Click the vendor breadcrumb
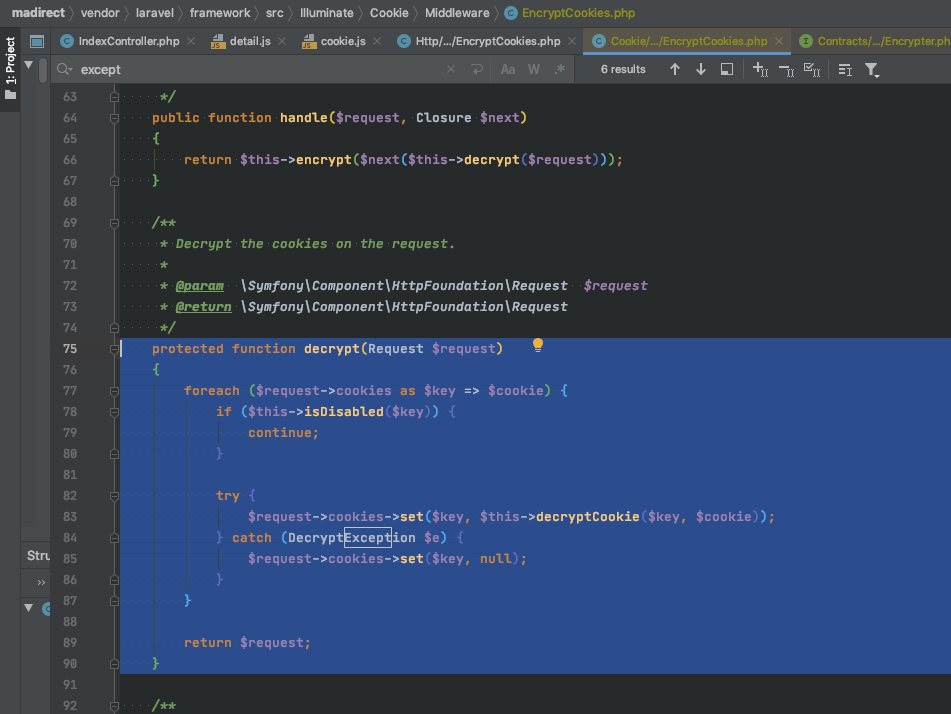951x714 pixels. tap(100, 13)
